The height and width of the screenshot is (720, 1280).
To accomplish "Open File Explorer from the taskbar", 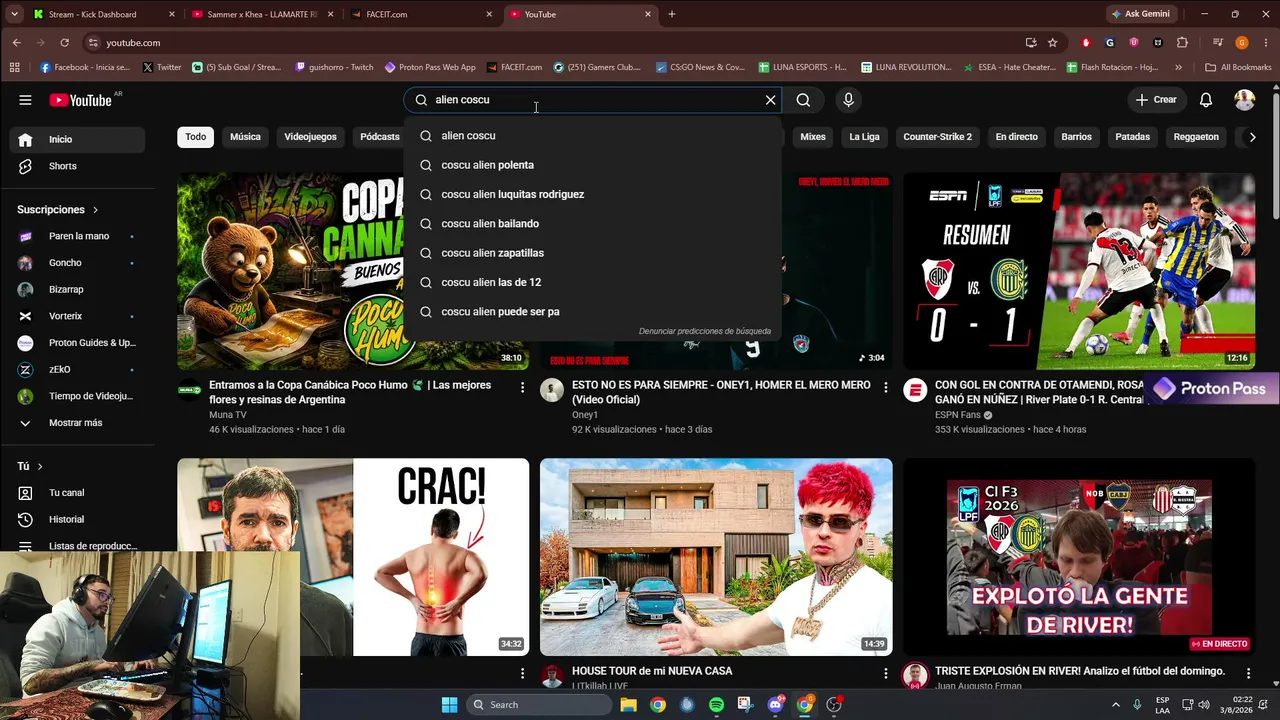I will point(628,705).
